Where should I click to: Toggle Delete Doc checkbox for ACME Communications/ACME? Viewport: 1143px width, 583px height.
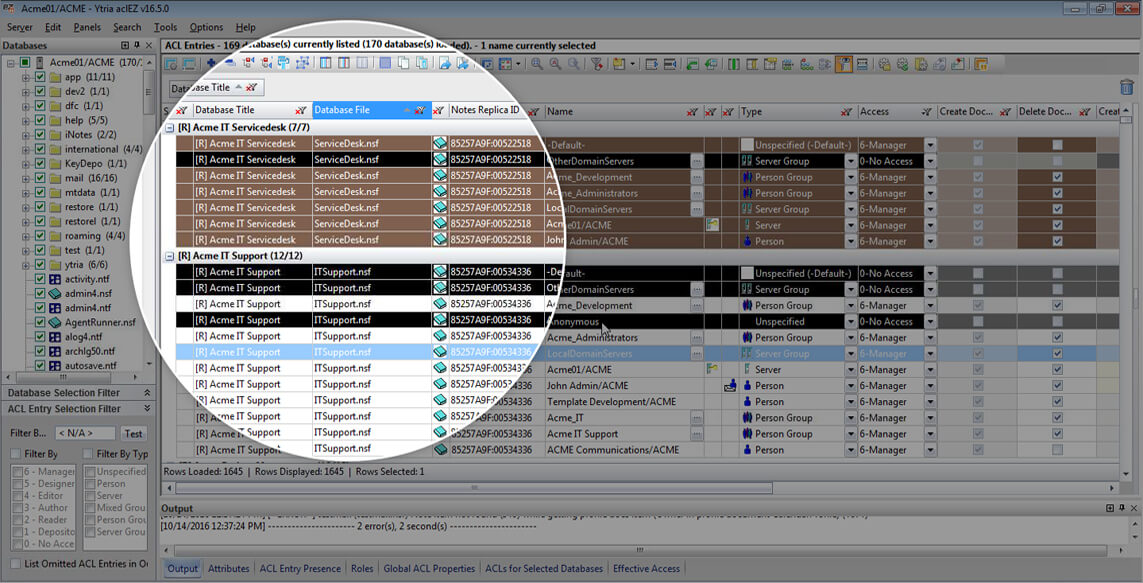1057,450
